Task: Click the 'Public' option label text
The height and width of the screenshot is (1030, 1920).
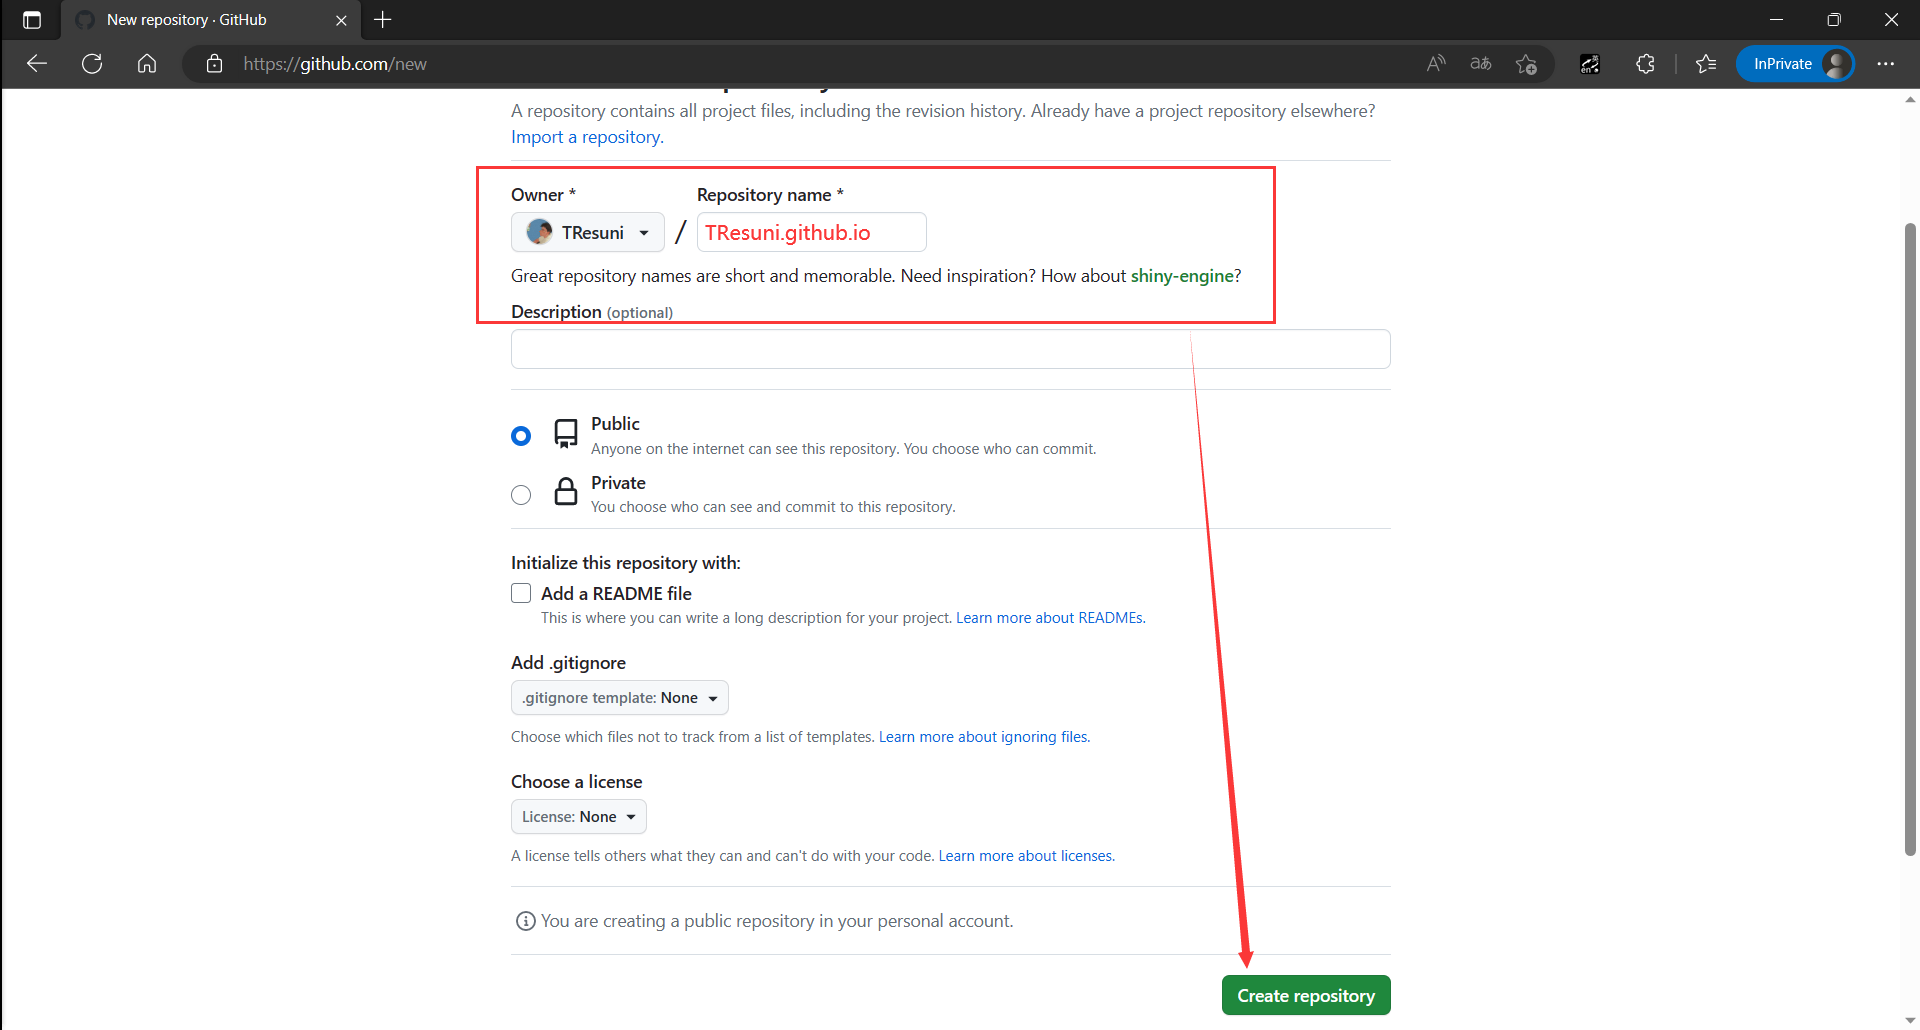Action: click(615, 424)
